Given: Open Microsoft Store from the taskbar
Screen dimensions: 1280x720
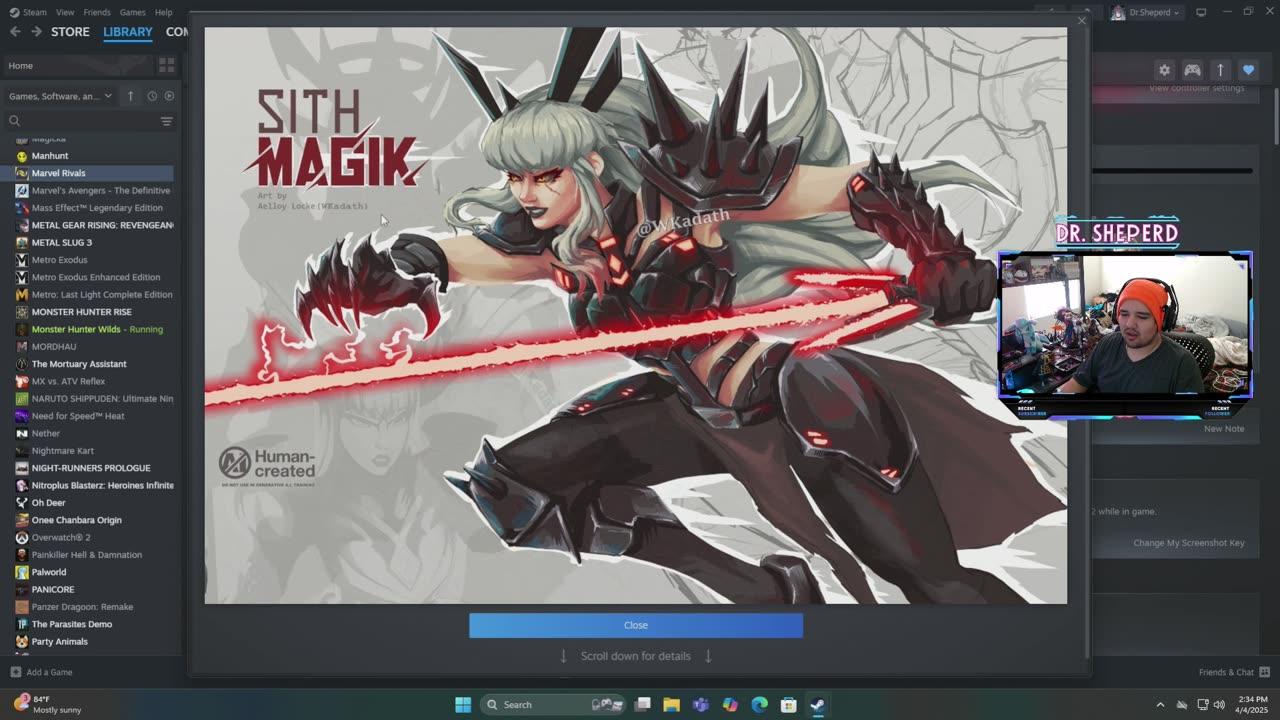Looking at the screenshot, I should click(788, 704).
